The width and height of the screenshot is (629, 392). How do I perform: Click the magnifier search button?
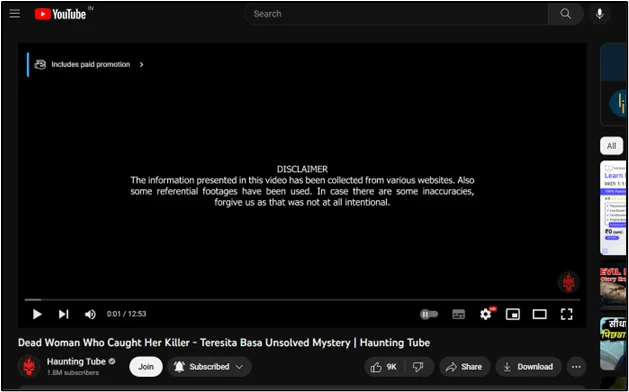566,14
